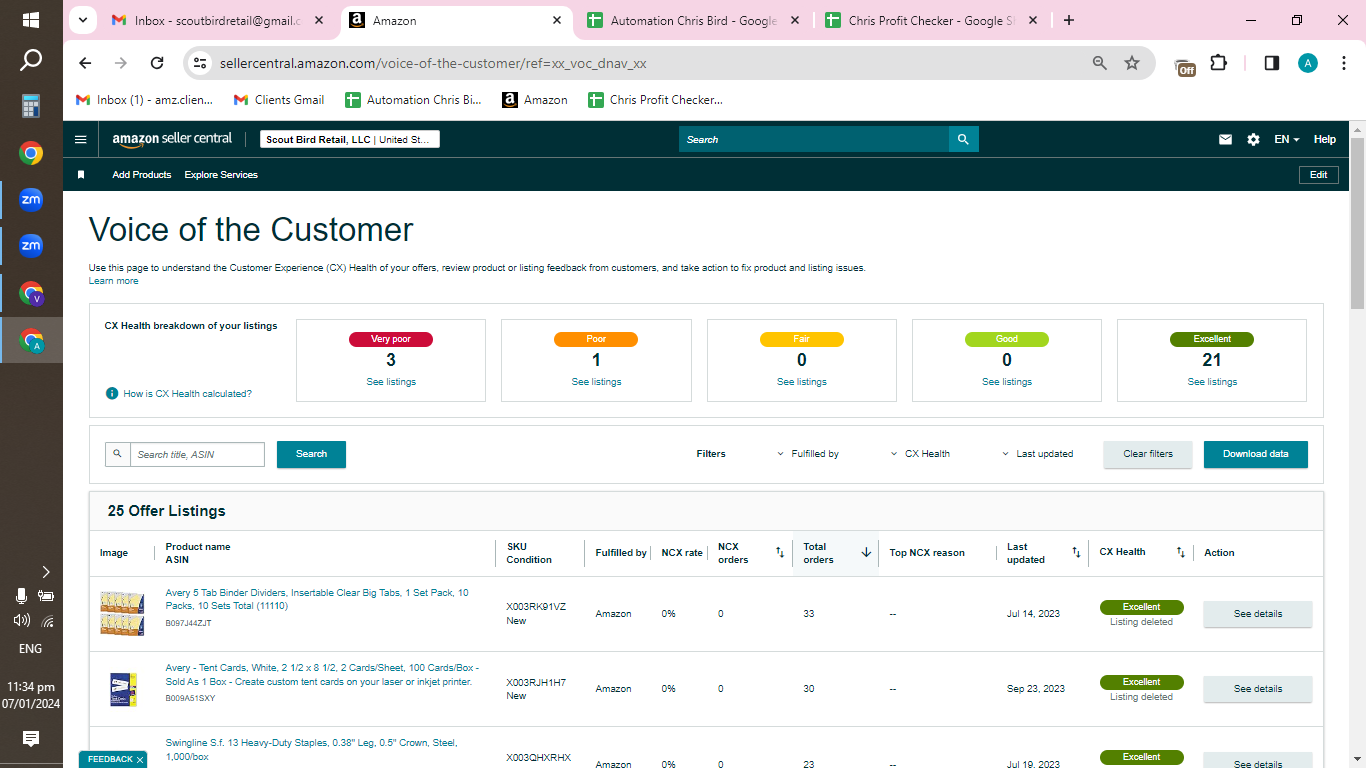Open the Seller Central settings gear
The image size is (1366, 768).
1253,140
